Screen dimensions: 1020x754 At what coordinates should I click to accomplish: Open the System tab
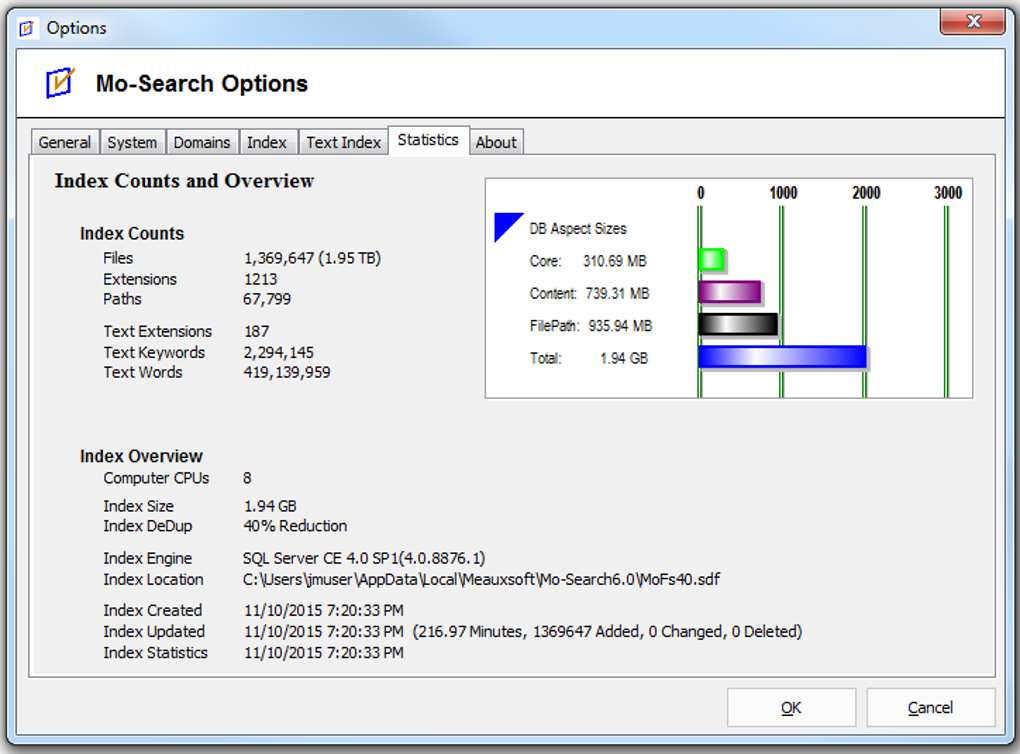(132, 142)
